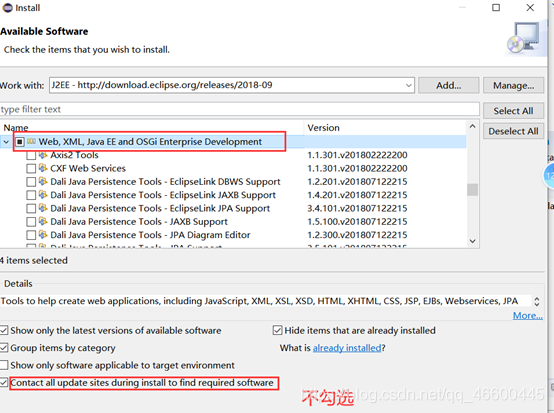The width and height of the screenshot is (554, 413).
Task: Uncheck Contact all update sites during install
Action: click(4, 383)
